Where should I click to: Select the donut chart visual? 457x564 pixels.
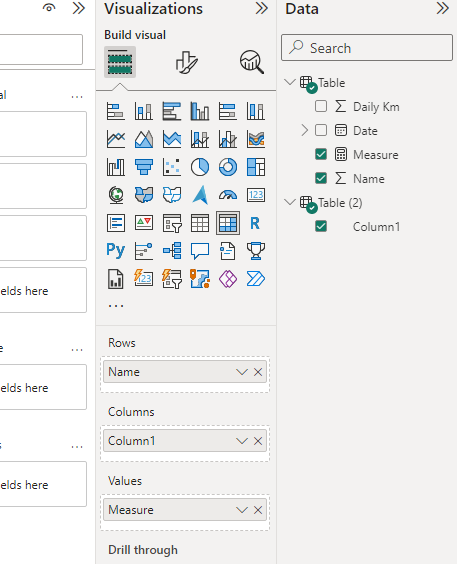[x=228, y=167]
